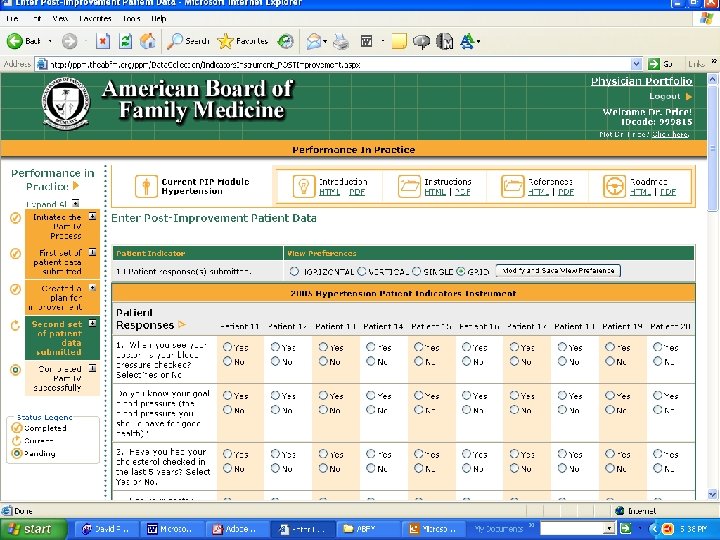720x540 pixels.
Task: Click Modify and Save View Preference button
Action: 557,271
